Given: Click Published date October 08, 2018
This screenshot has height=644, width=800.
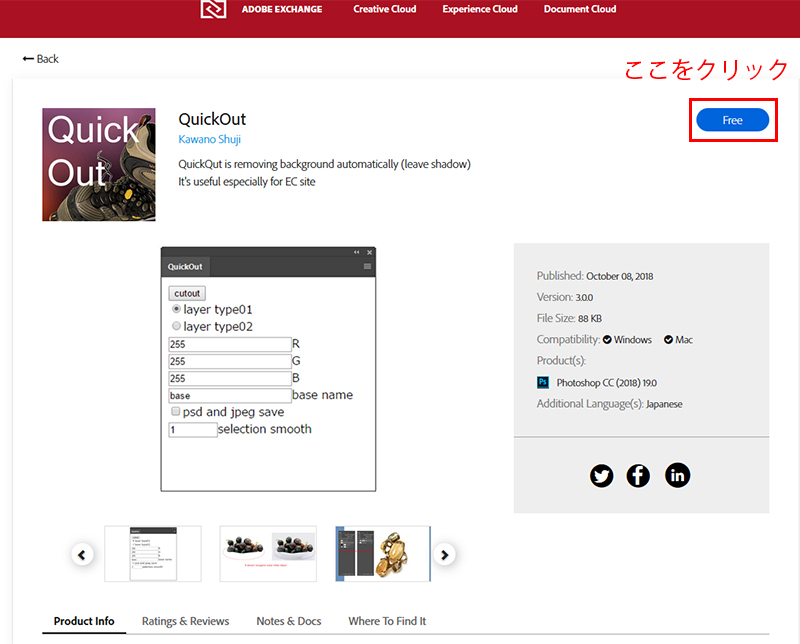Looking at the screenshot, I should (619, 276).
